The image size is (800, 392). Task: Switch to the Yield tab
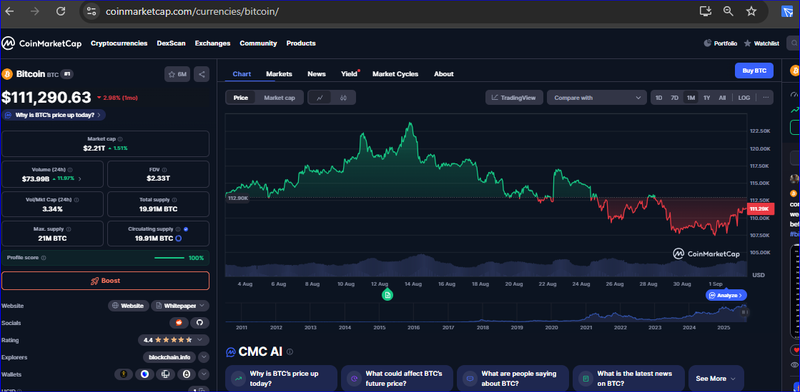click(x=349, y=74)
